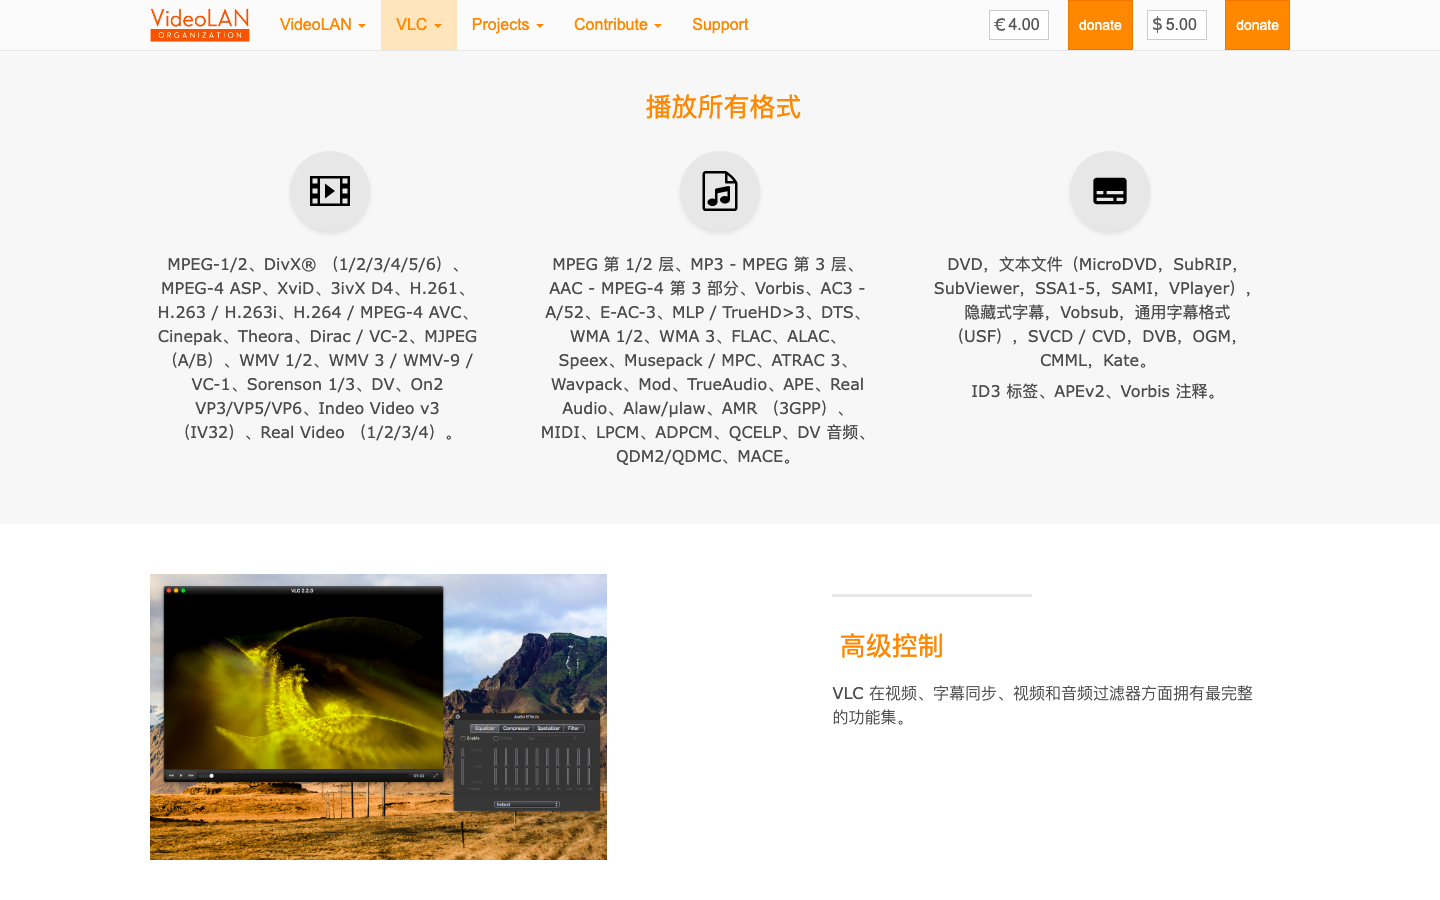The image size is (1440, 900).
Task: Click the subtitle formats icon
Action: point(1110,191)
